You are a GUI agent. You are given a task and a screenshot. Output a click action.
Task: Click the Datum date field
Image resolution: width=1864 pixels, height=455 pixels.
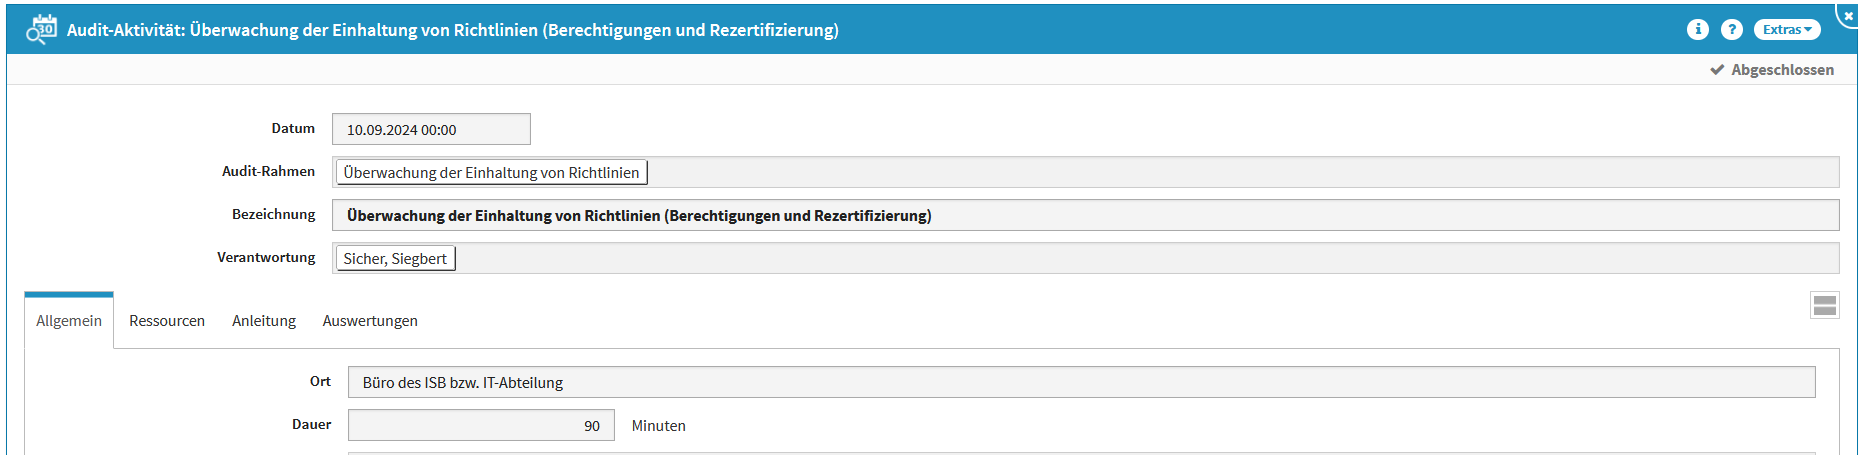[x=431, y=130]
